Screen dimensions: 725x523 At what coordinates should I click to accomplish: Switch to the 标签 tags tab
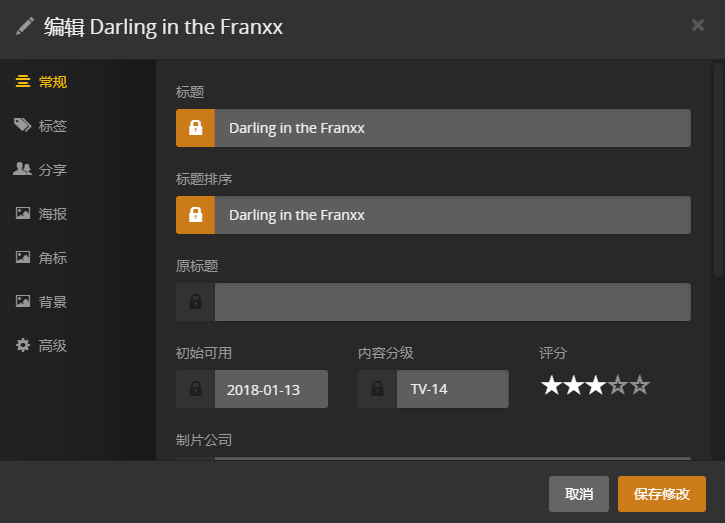click(x=52, y=126)
